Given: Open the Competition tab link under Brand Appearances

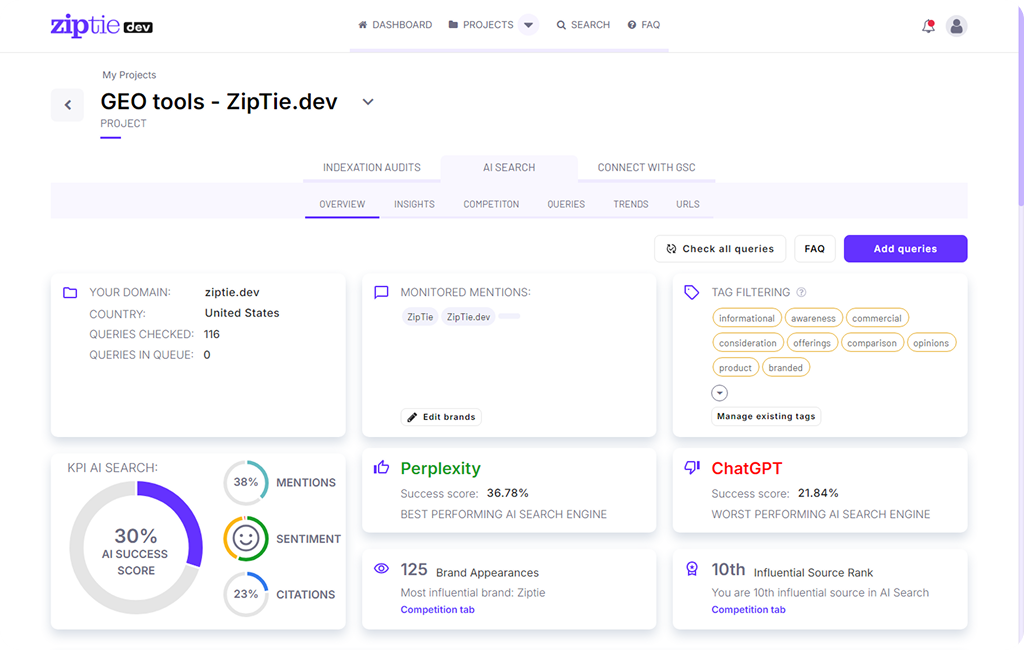Looking at the screenshot, I should (x=437, y=609).
